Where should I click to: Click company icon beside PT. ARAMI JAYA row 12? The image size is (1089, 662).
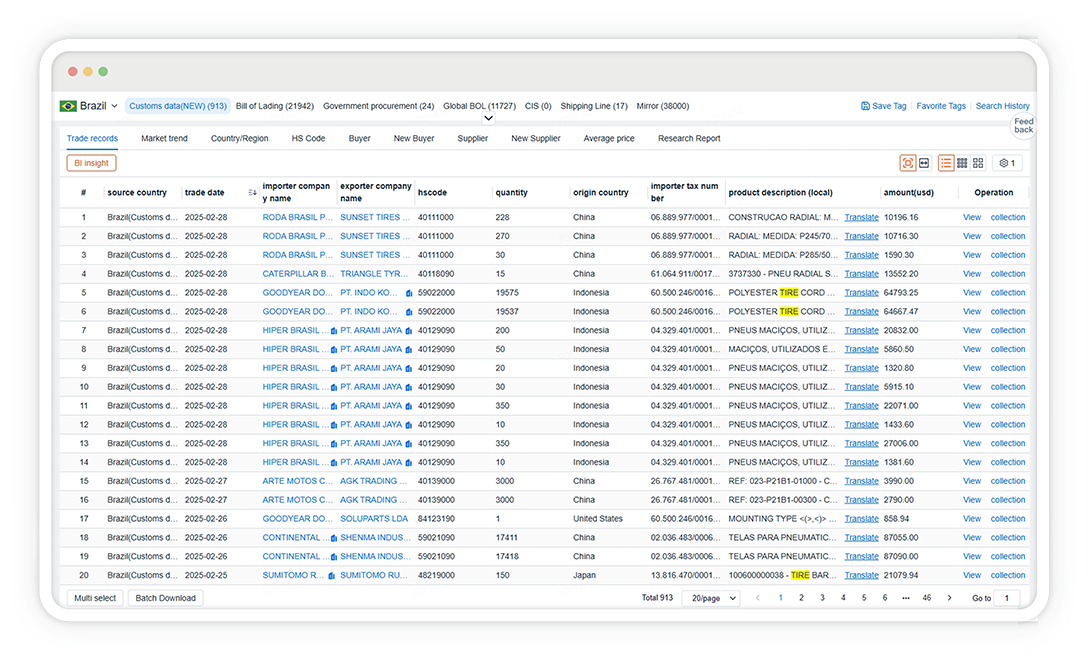pos(408,425)
